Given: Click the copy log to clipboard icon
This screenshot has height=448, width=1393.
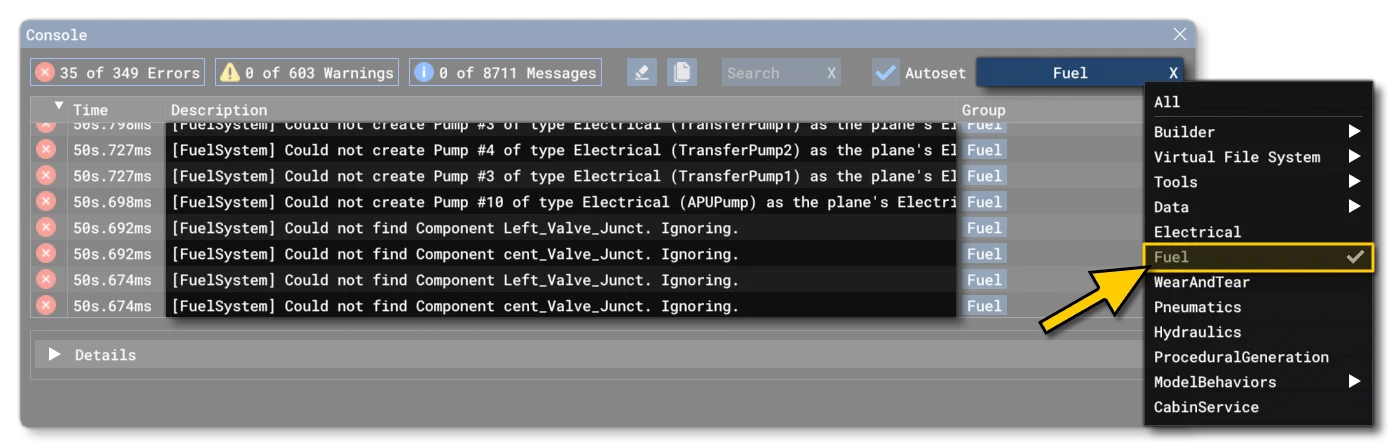Looking at the screenshot, I should pos(682,72).
